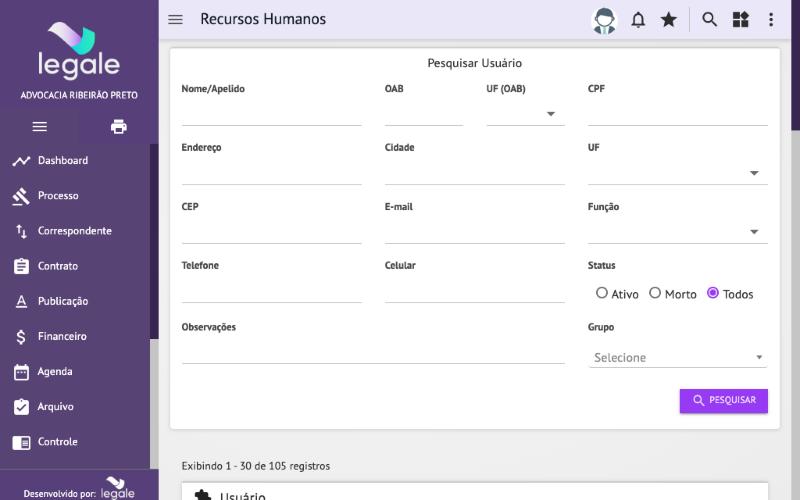Click the PESQUISAR button

[x=723, y=401]
